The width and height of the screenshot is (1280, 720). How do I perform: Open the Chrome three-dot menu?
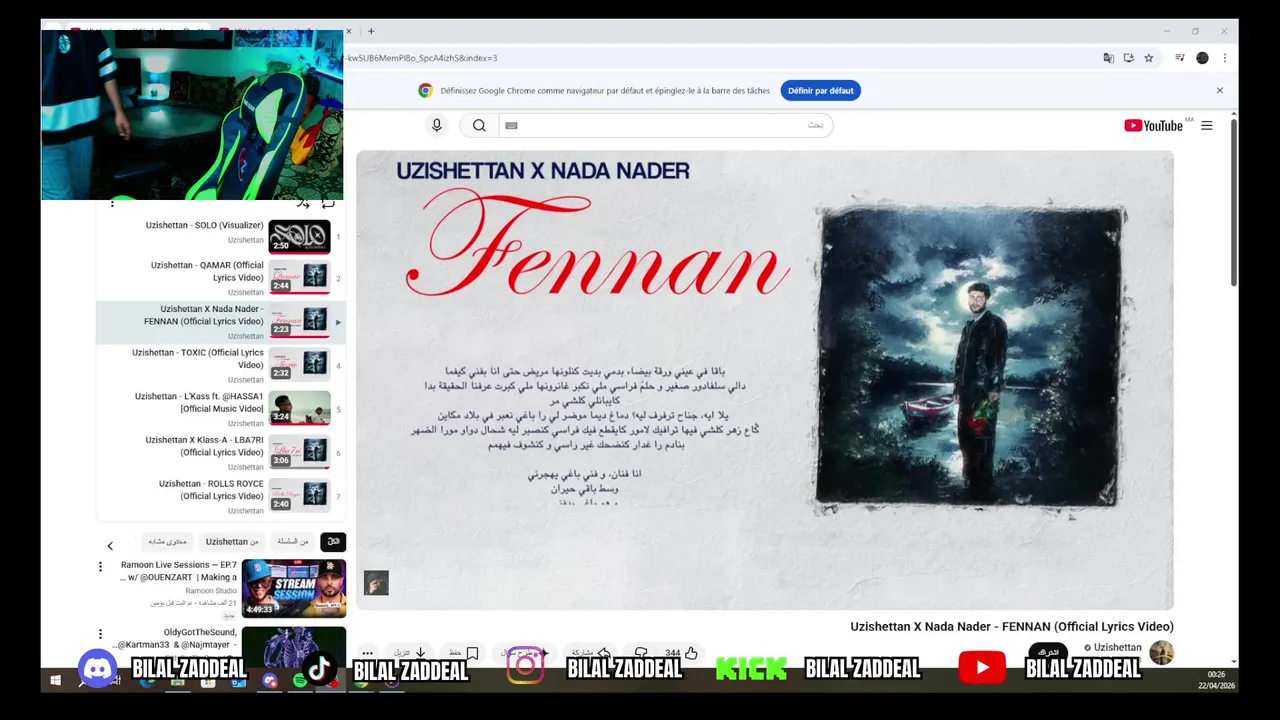[1224, 58]
